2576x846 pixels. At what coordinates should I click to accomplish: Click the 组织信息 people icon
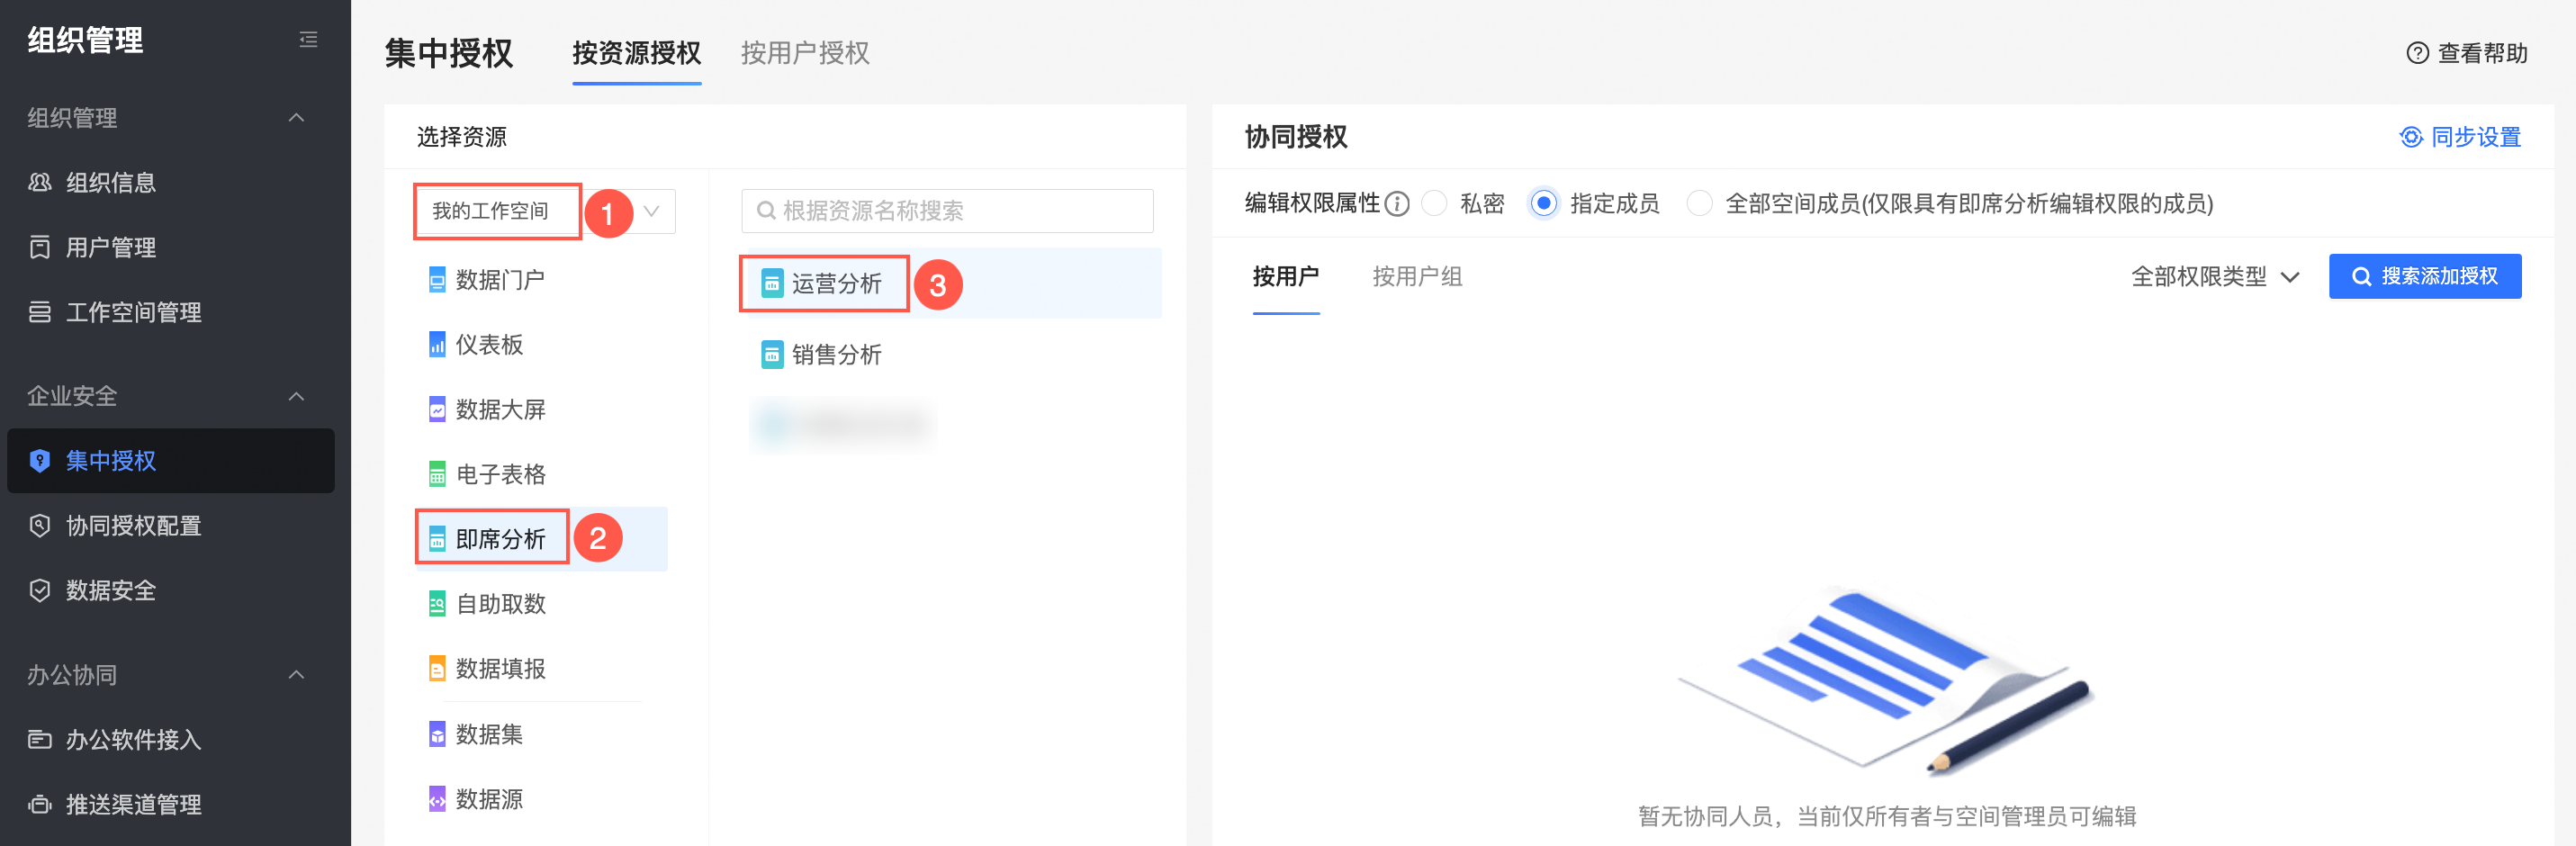(40, 183)
